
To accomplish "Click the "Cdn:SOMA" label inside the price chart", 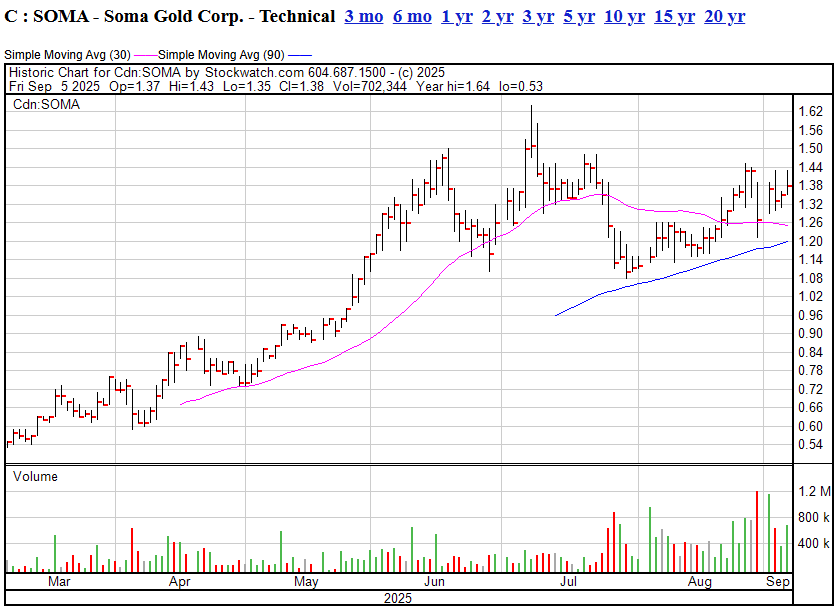I will click(46, 104).
